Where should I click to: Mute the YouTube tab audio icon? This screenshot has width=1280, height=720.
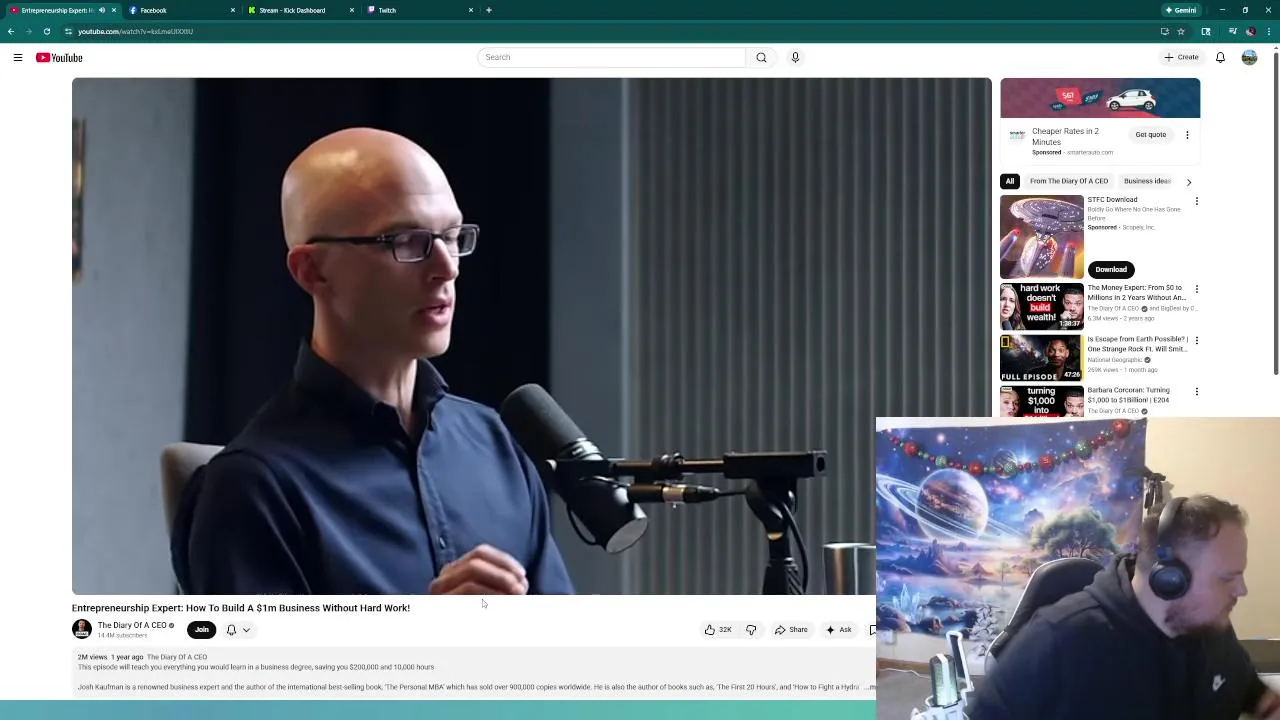coord(101,10)
